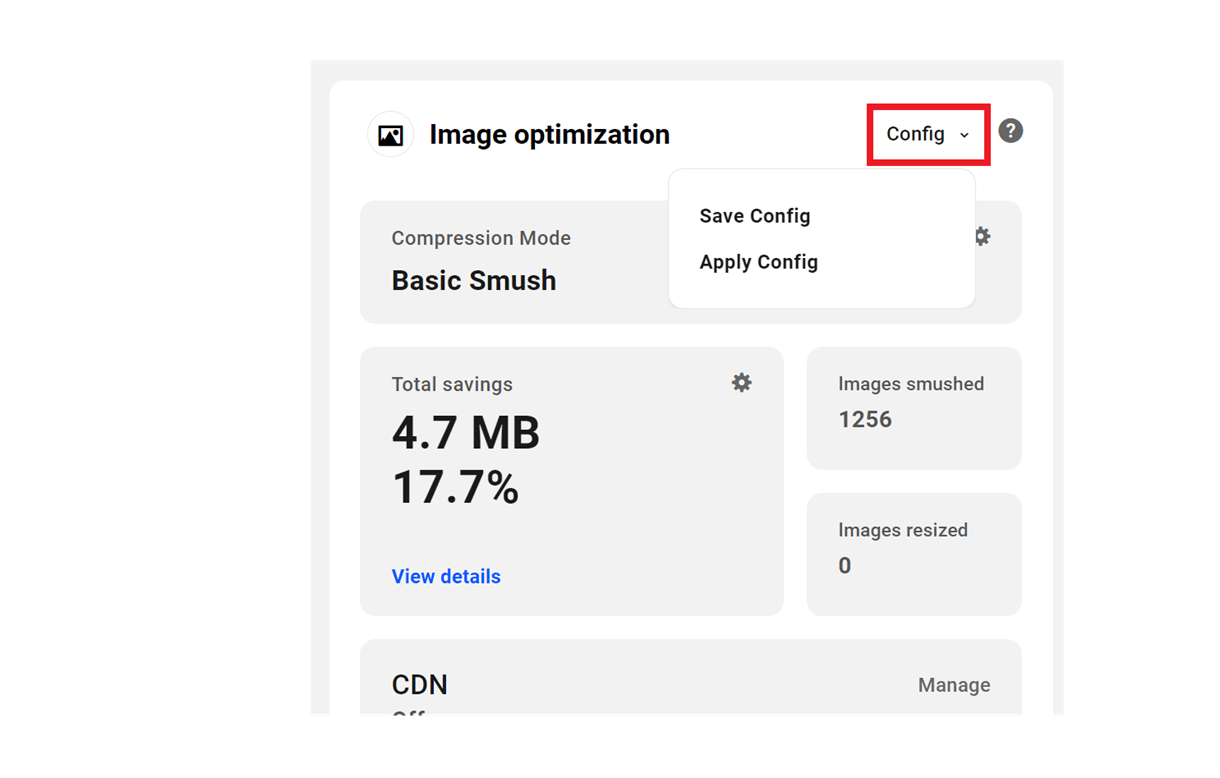Open the View details link
The height and width of the screenshot is (778, 1220).
click(x=446, y=577)
